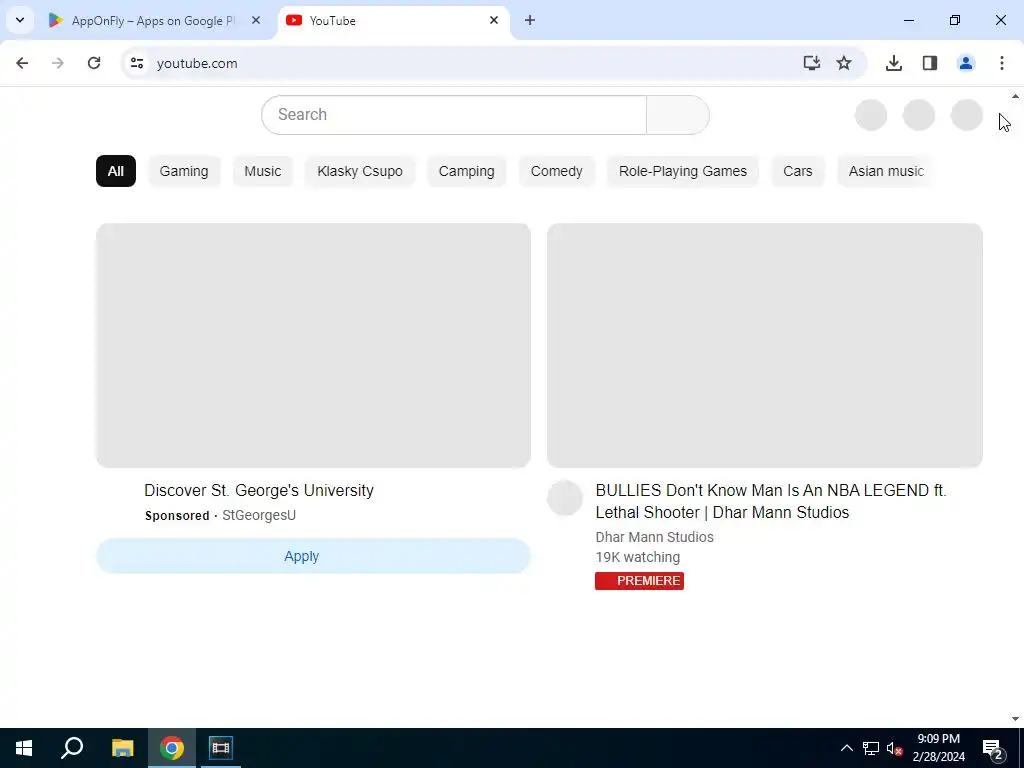
Task: Open the notification center icon
Action: coord(994,748)
